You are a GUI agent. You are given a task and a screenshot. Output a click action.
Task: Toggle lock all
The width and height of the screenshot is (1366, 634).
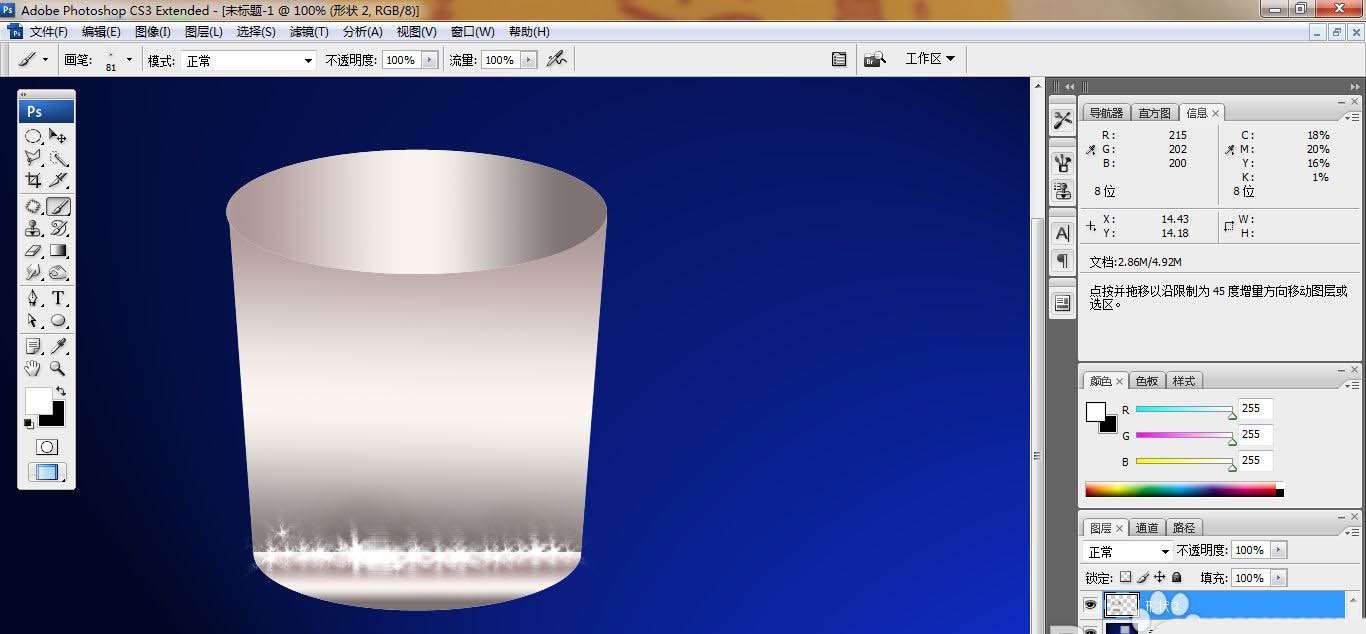click(1177, 577)
